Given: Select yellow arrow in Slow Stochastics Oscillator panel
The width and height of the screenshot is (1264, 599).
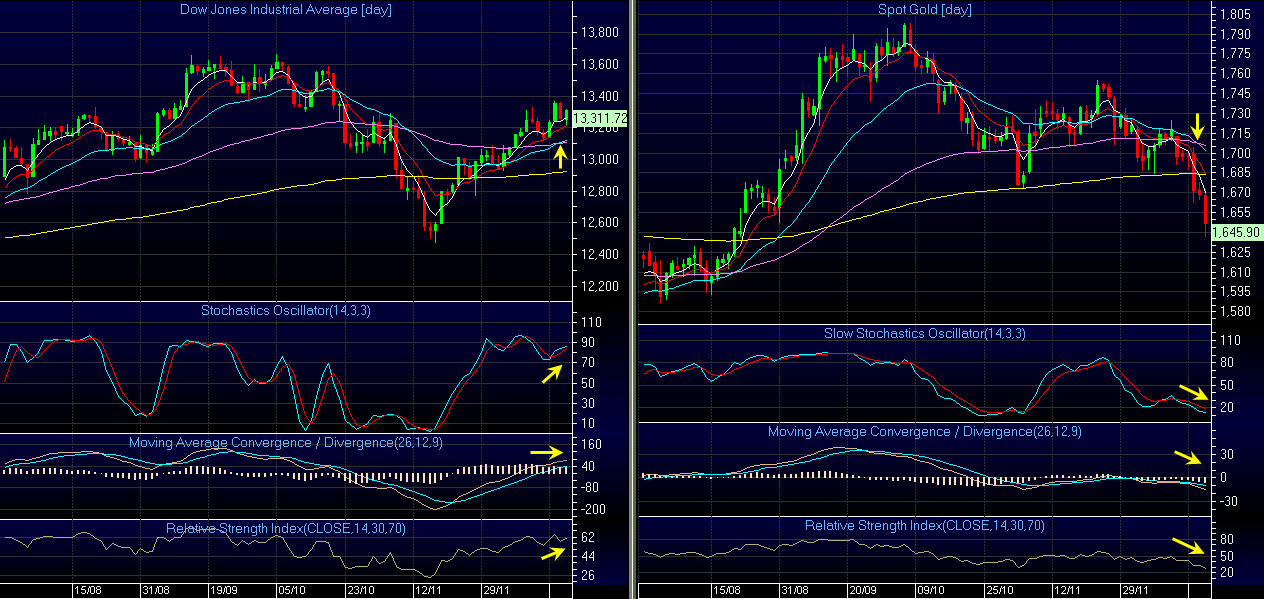Looking at the screenshot, I should point(1192,391).
